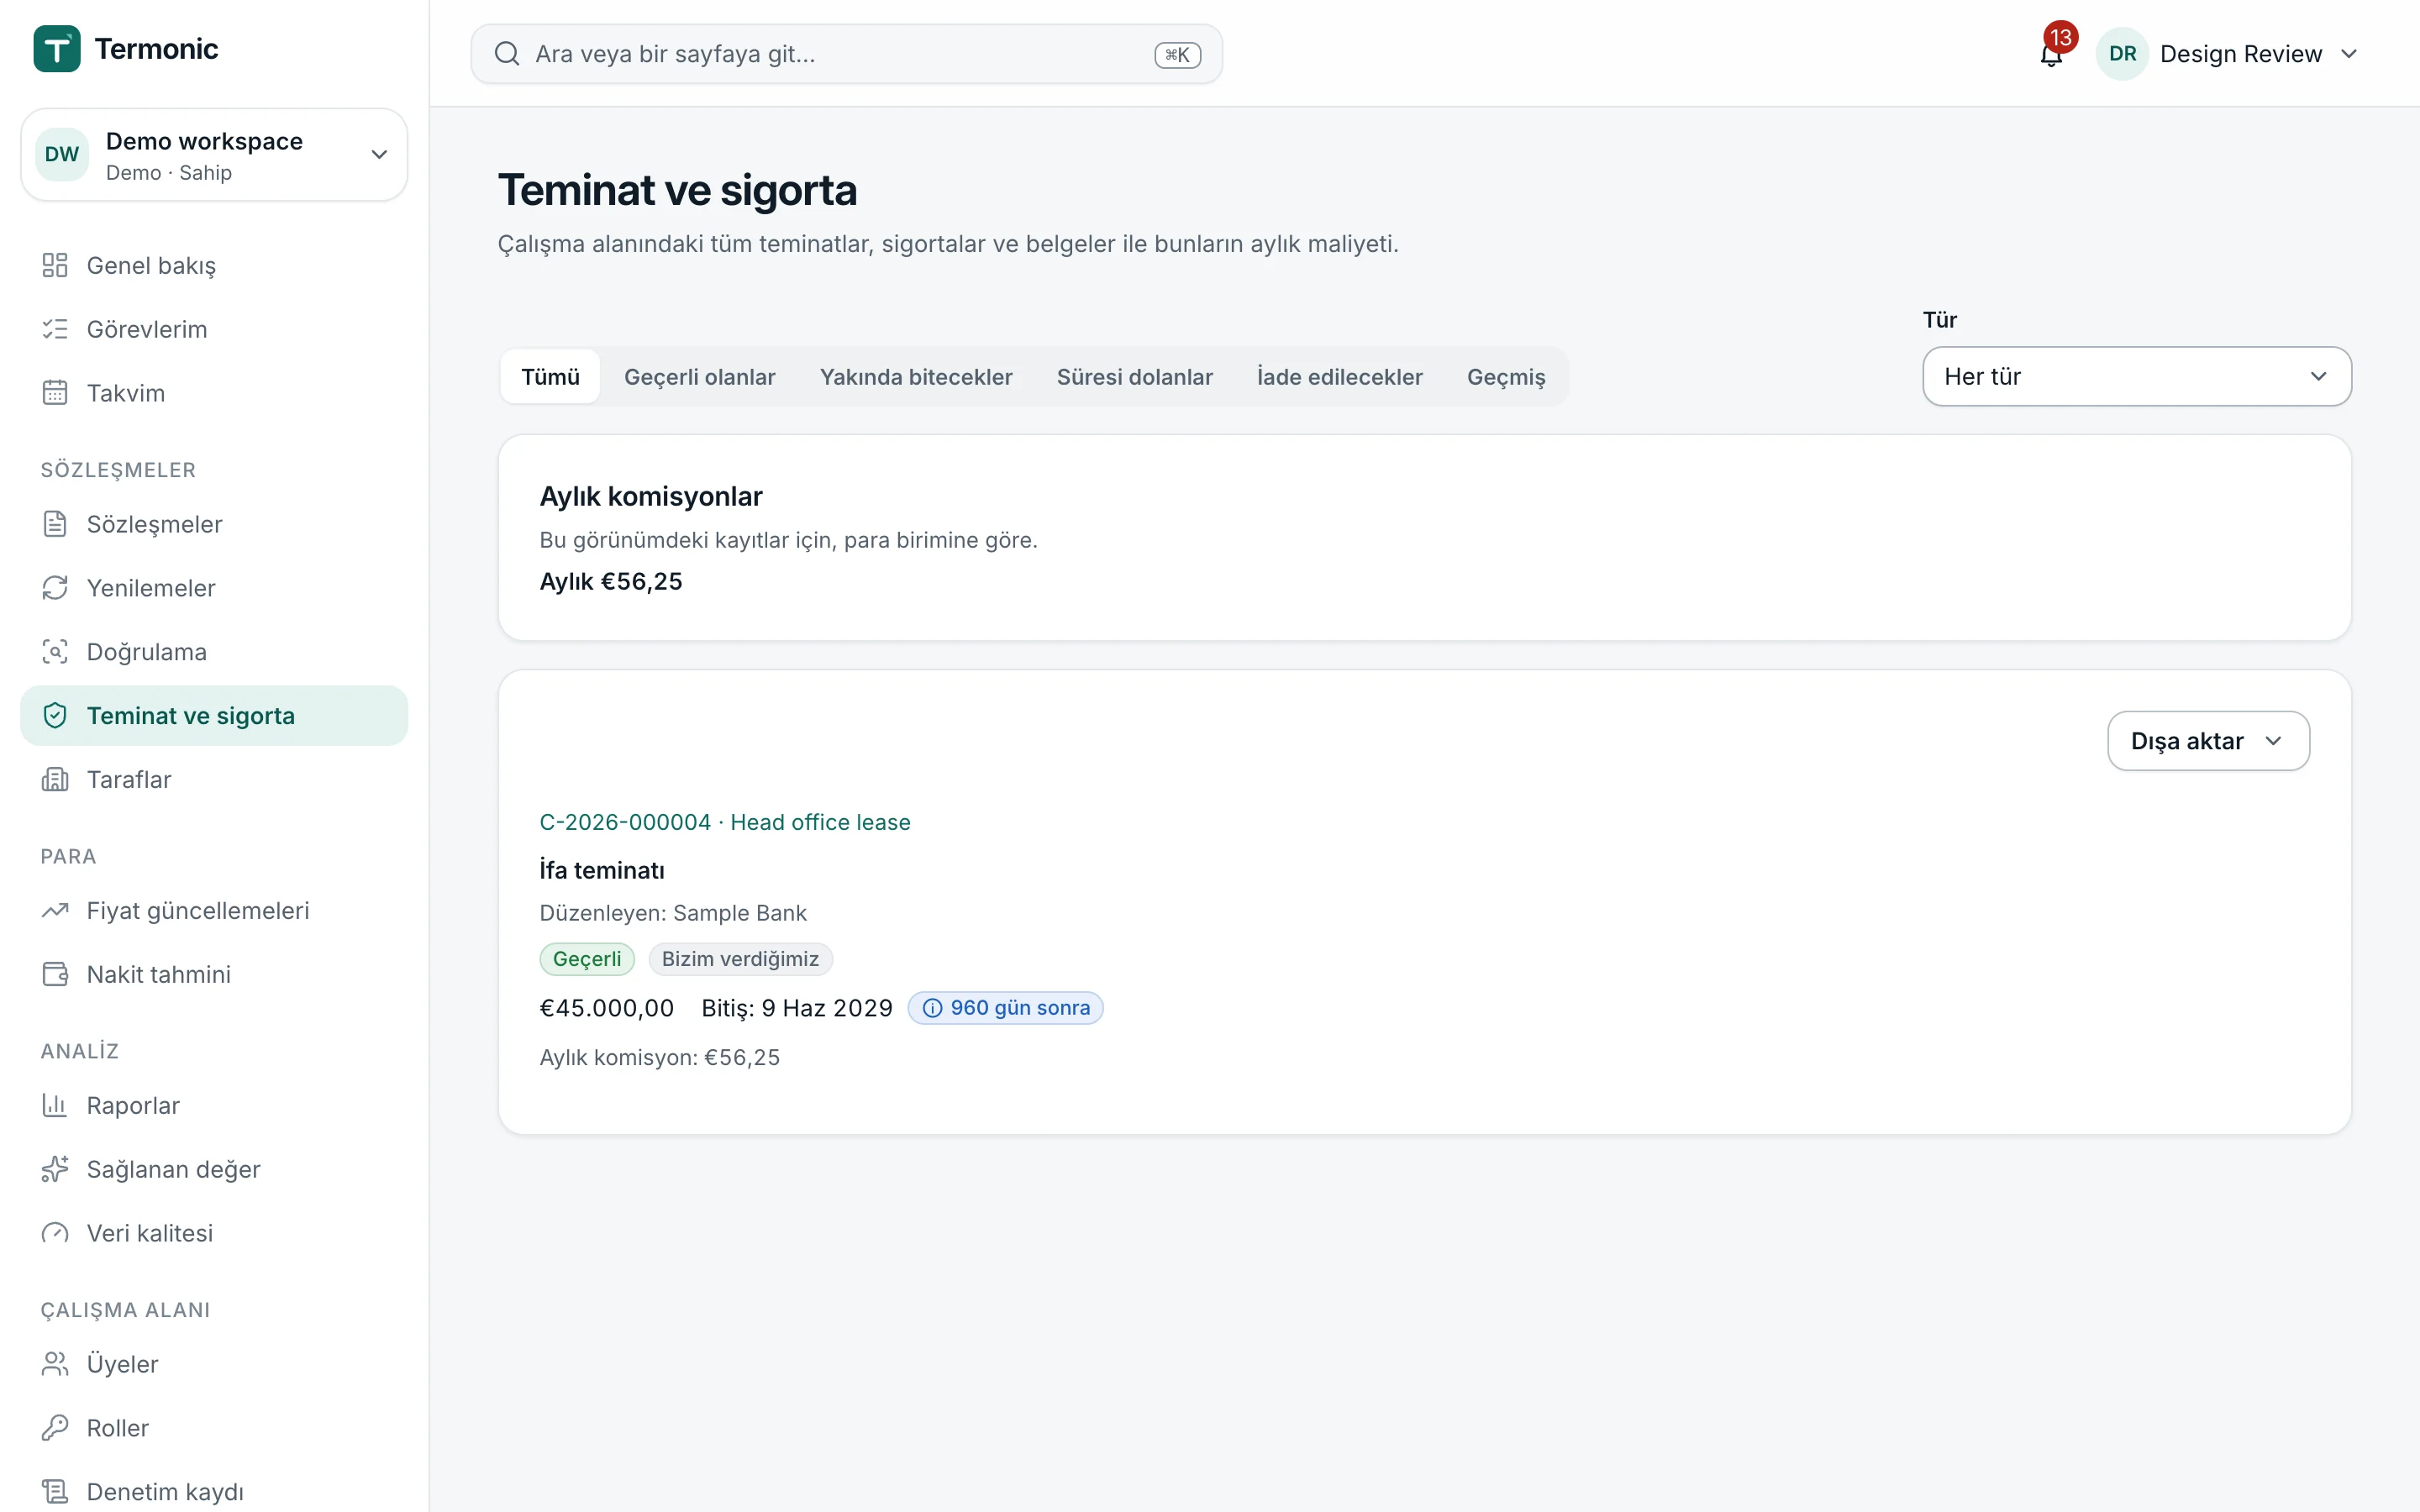Switch to the İade edilecekler tab
Viewport: 2420px width, 1512px height.
tap(1340, 377)
